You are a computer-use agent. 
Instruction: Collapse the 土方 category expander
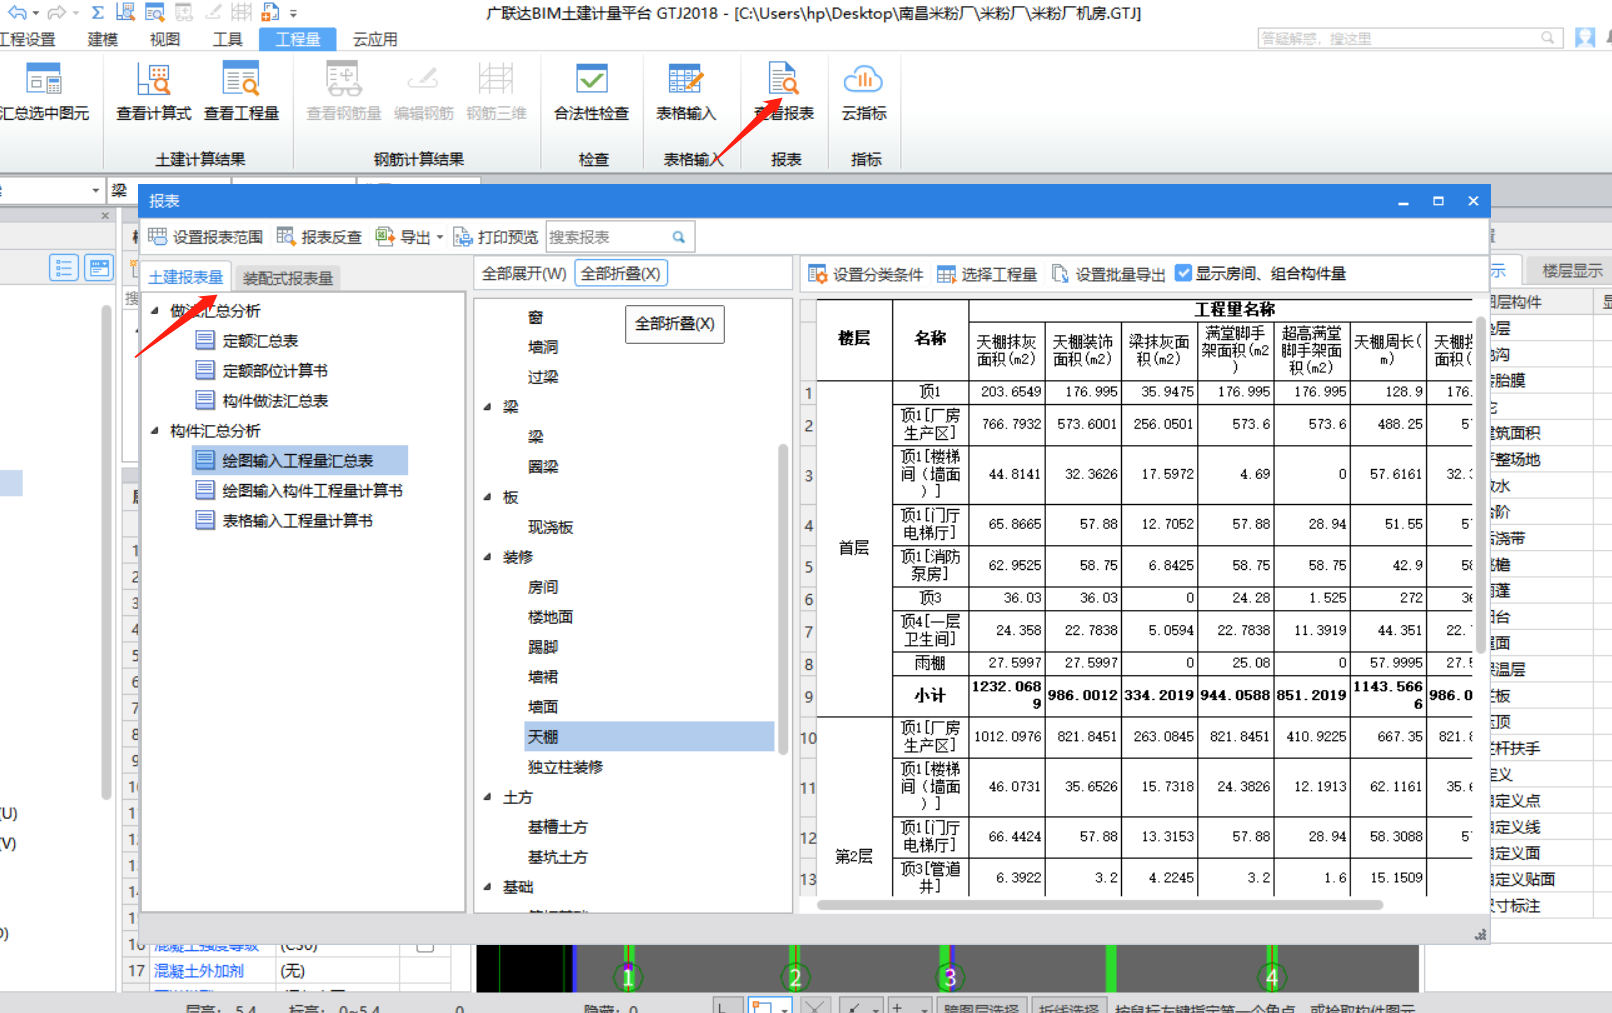pyautogui.click(x=488, y=797)
